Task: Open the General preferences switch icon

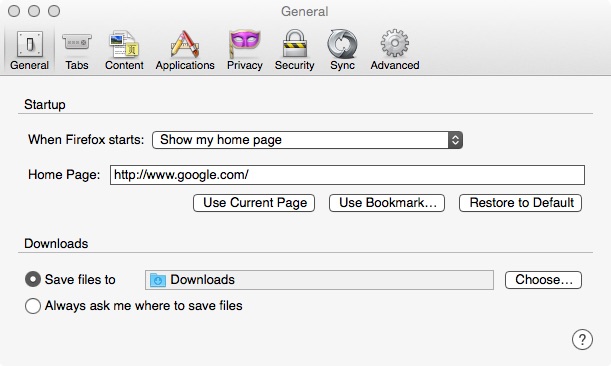Action: click(x=30, y=44)
